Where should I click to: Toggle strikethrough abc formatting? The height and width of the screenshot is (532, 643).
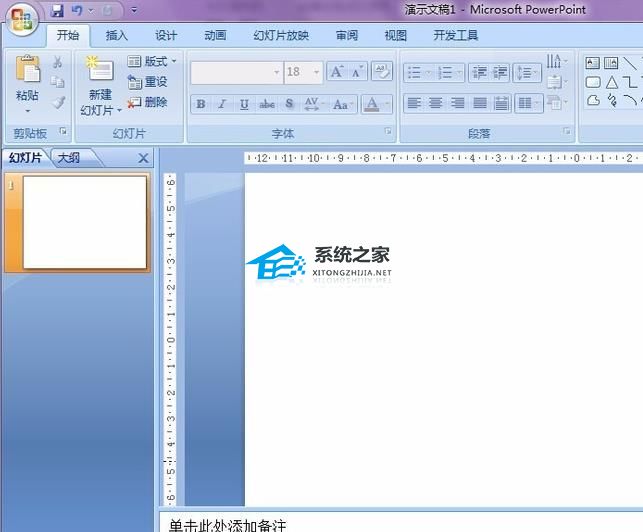(x=267, y=104)
